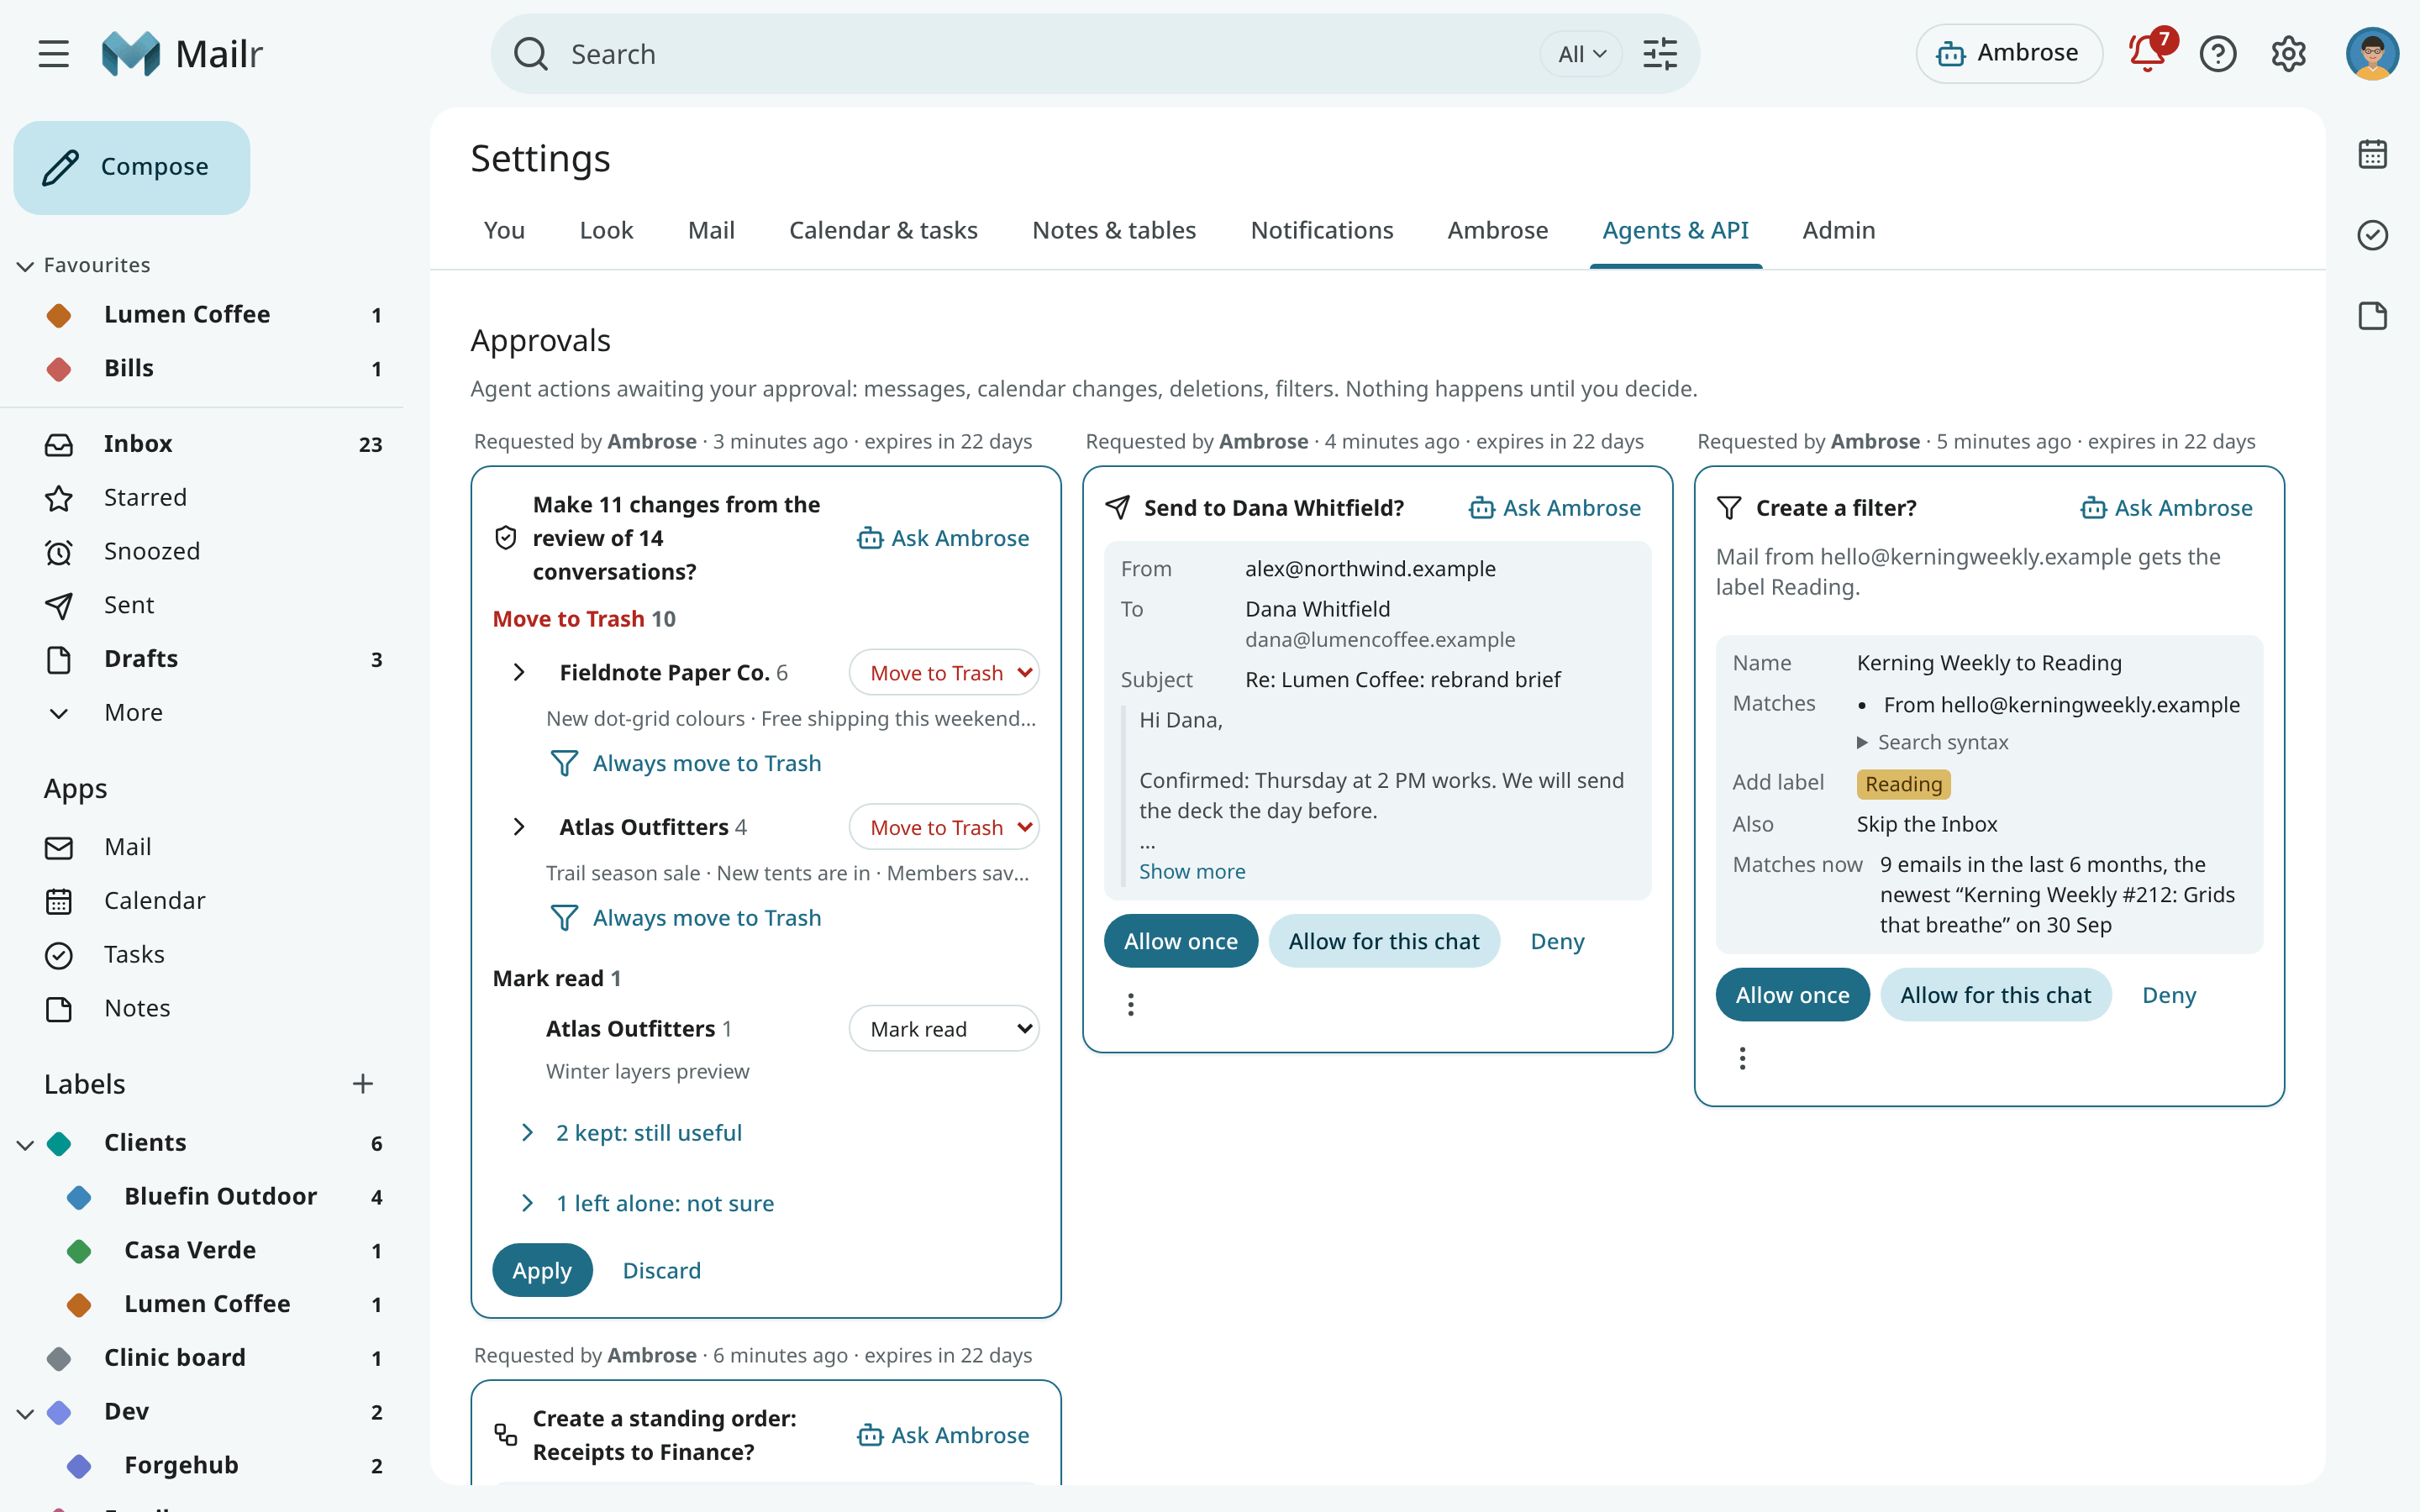Switch to the Notifications settings tab
The height and width of the screenshot is (1512, 2420).
pos(1321,230)
